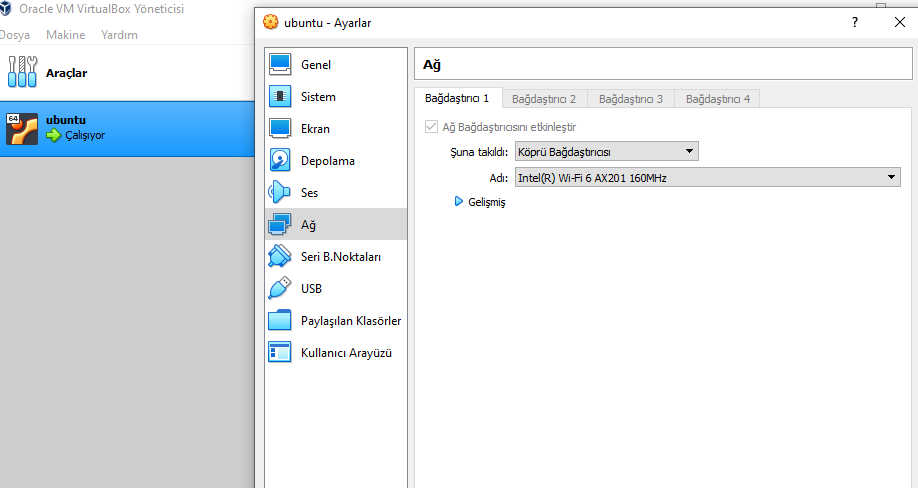Viewport: 918px width, 488px height.
Task: Click the Seri B.Noktaları label
Action: tap(341, 256)
